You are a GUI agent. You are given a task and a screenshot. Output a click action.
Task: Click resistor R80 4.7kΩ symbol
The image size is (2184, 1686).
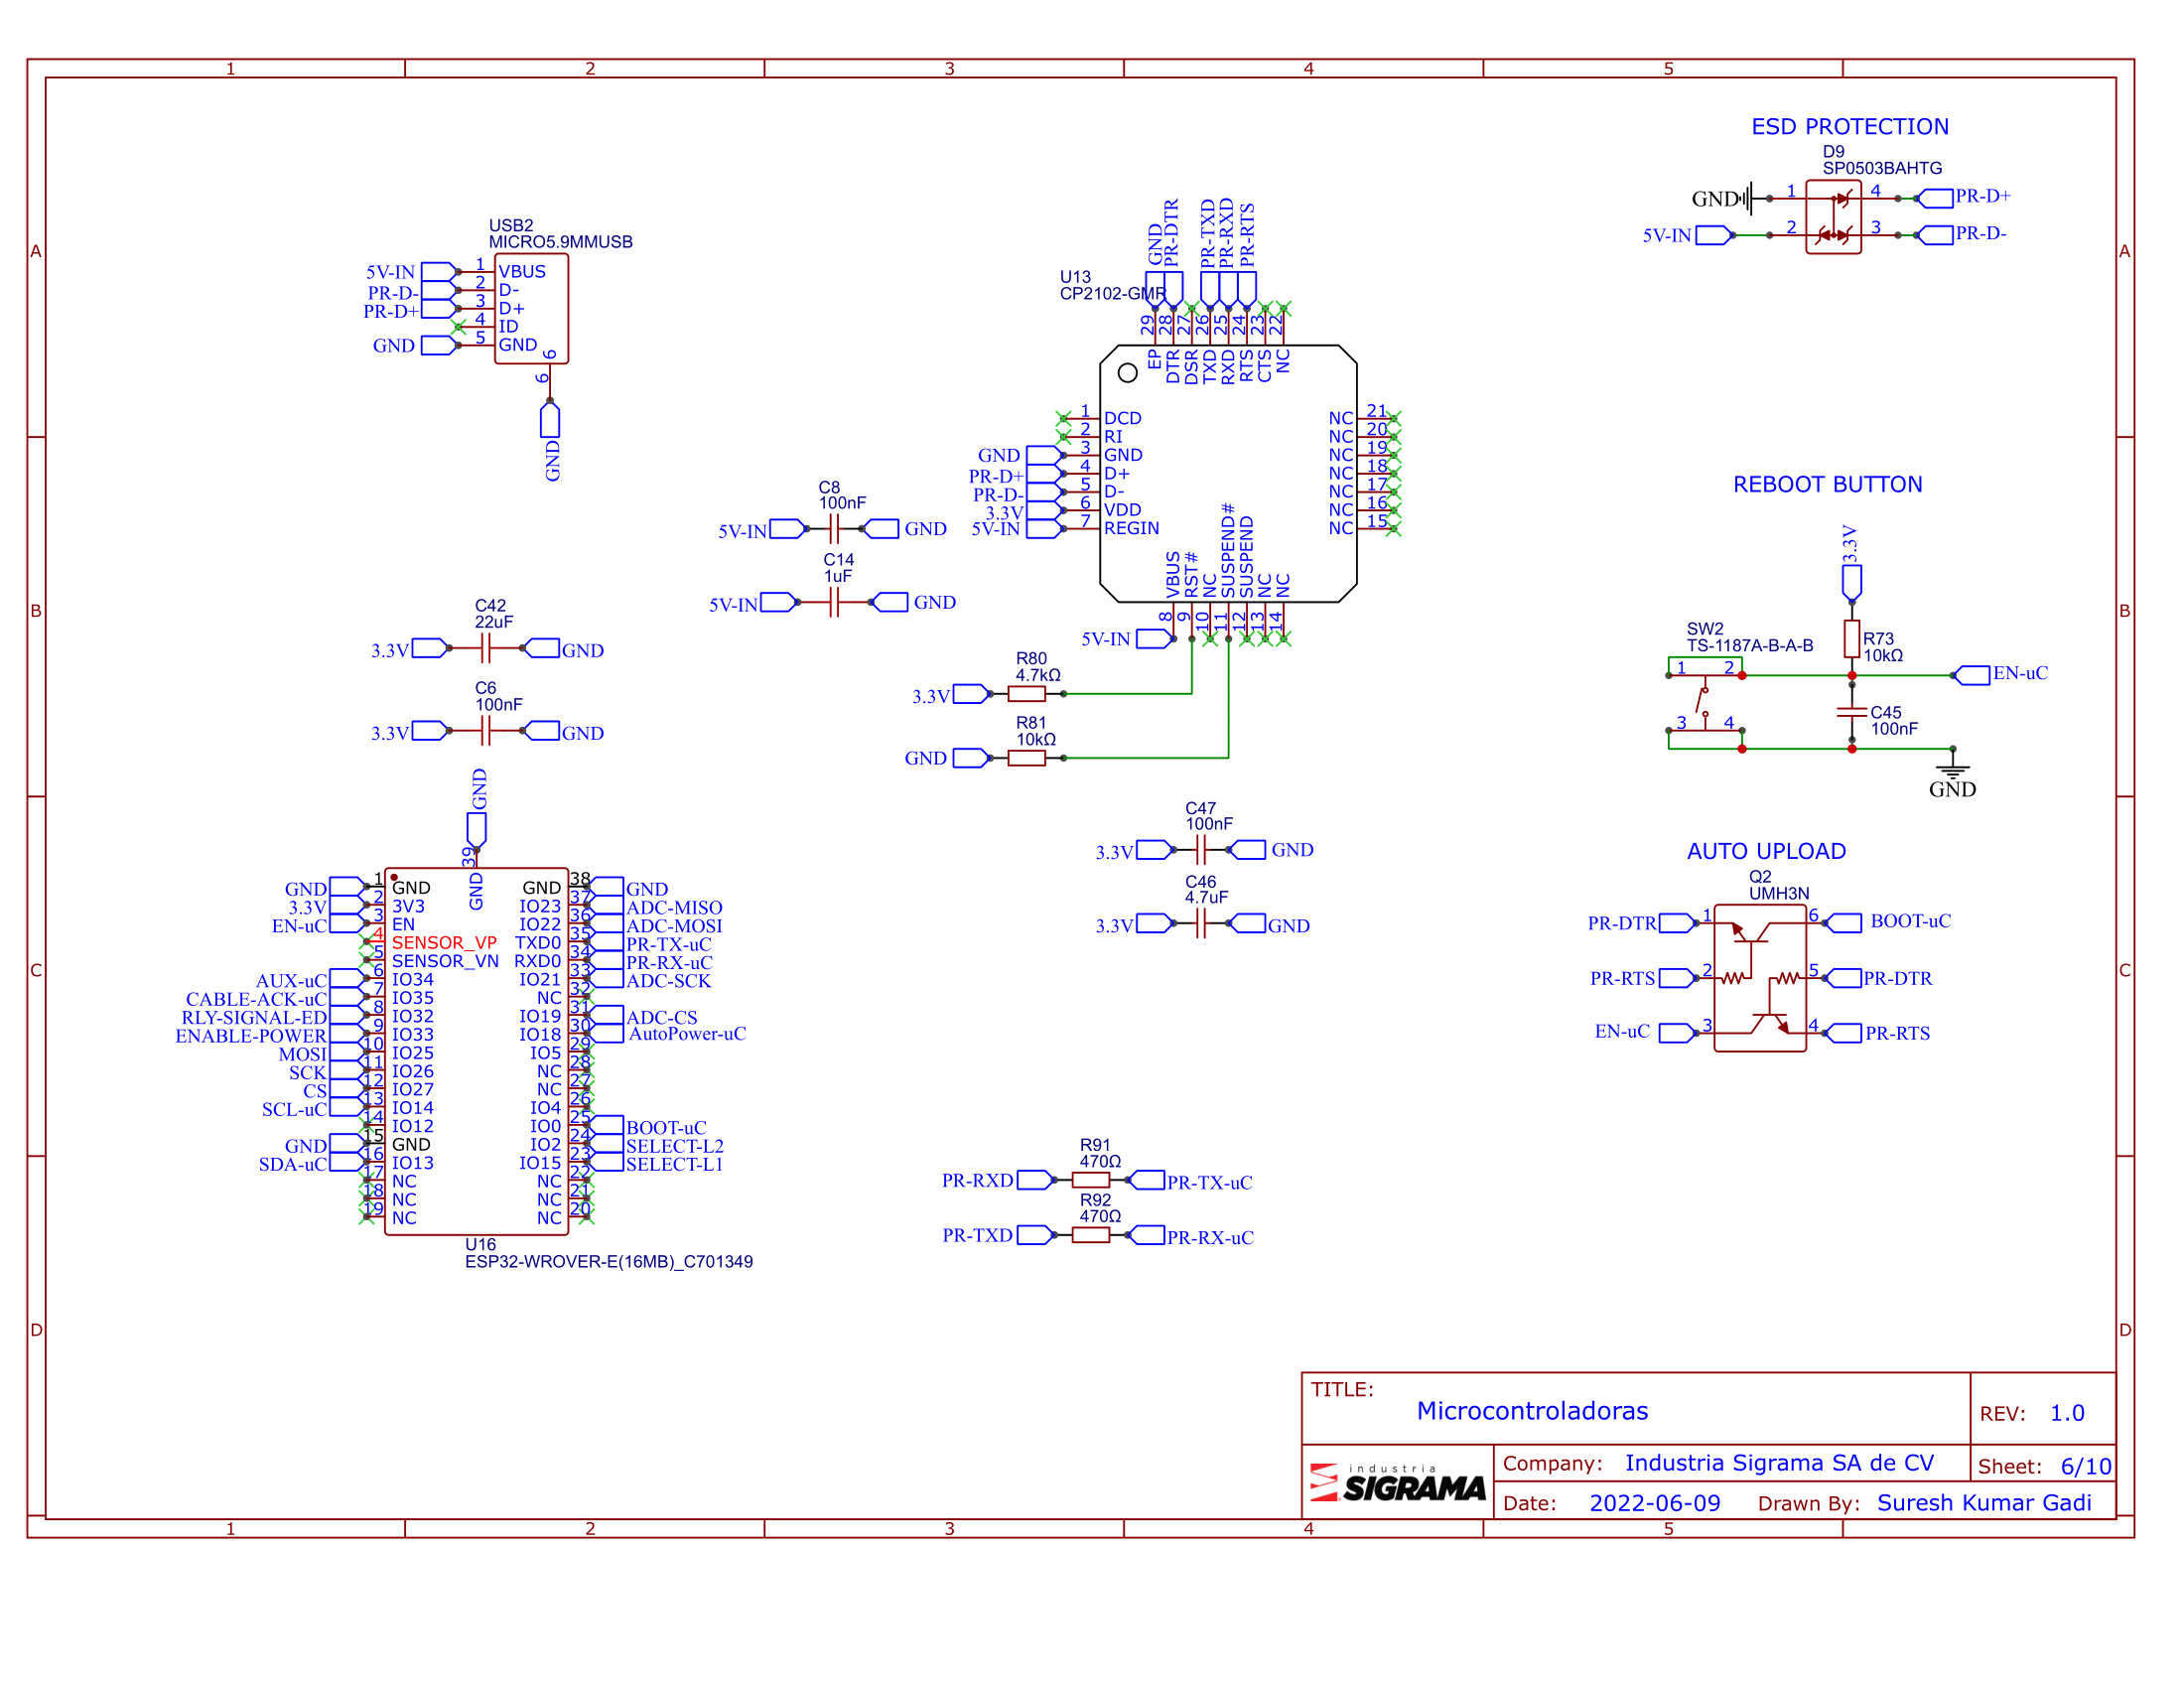[1026, 694]
